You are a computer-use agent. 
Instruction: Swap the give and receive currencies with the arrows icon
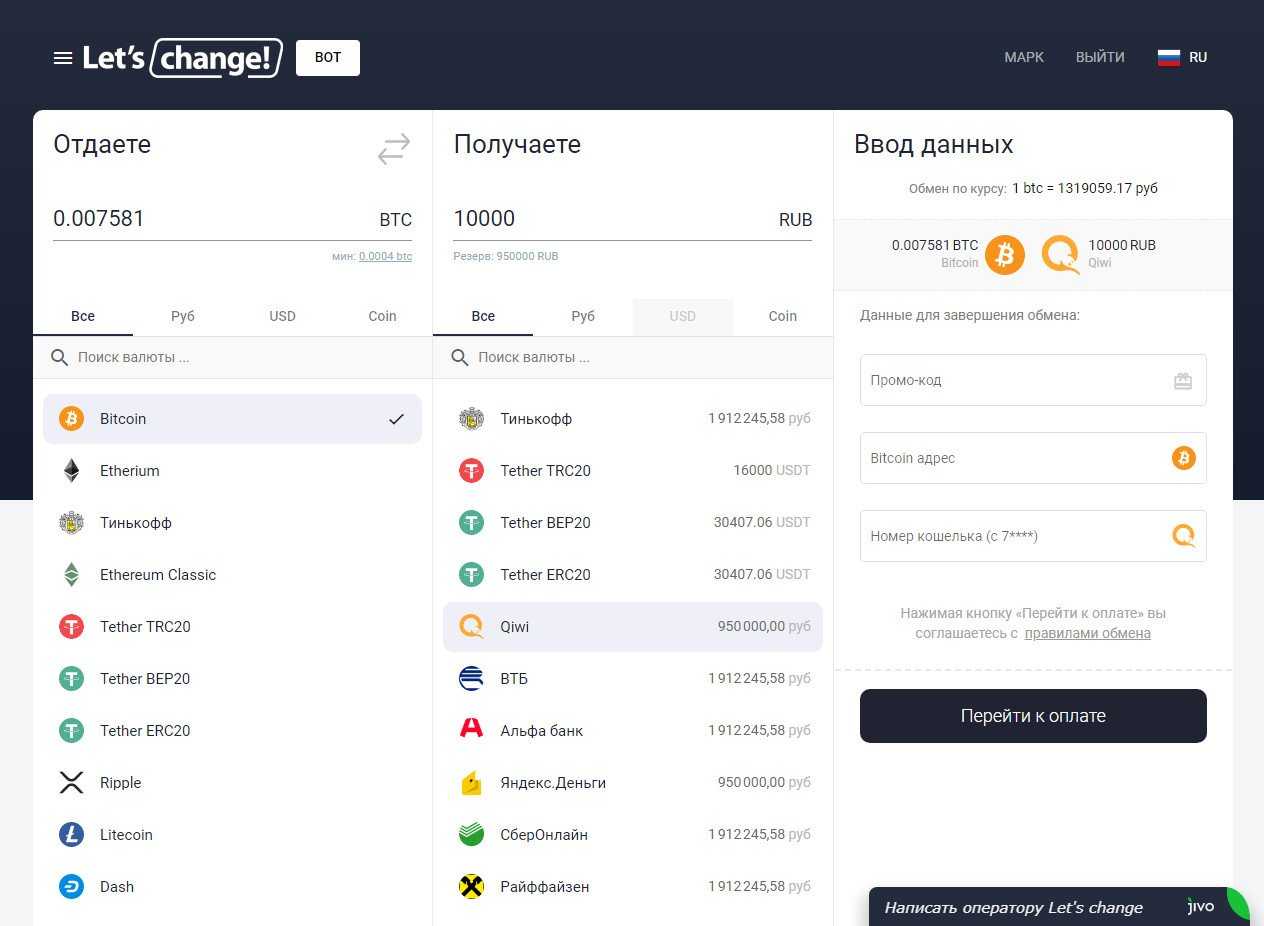pos(394,149)
